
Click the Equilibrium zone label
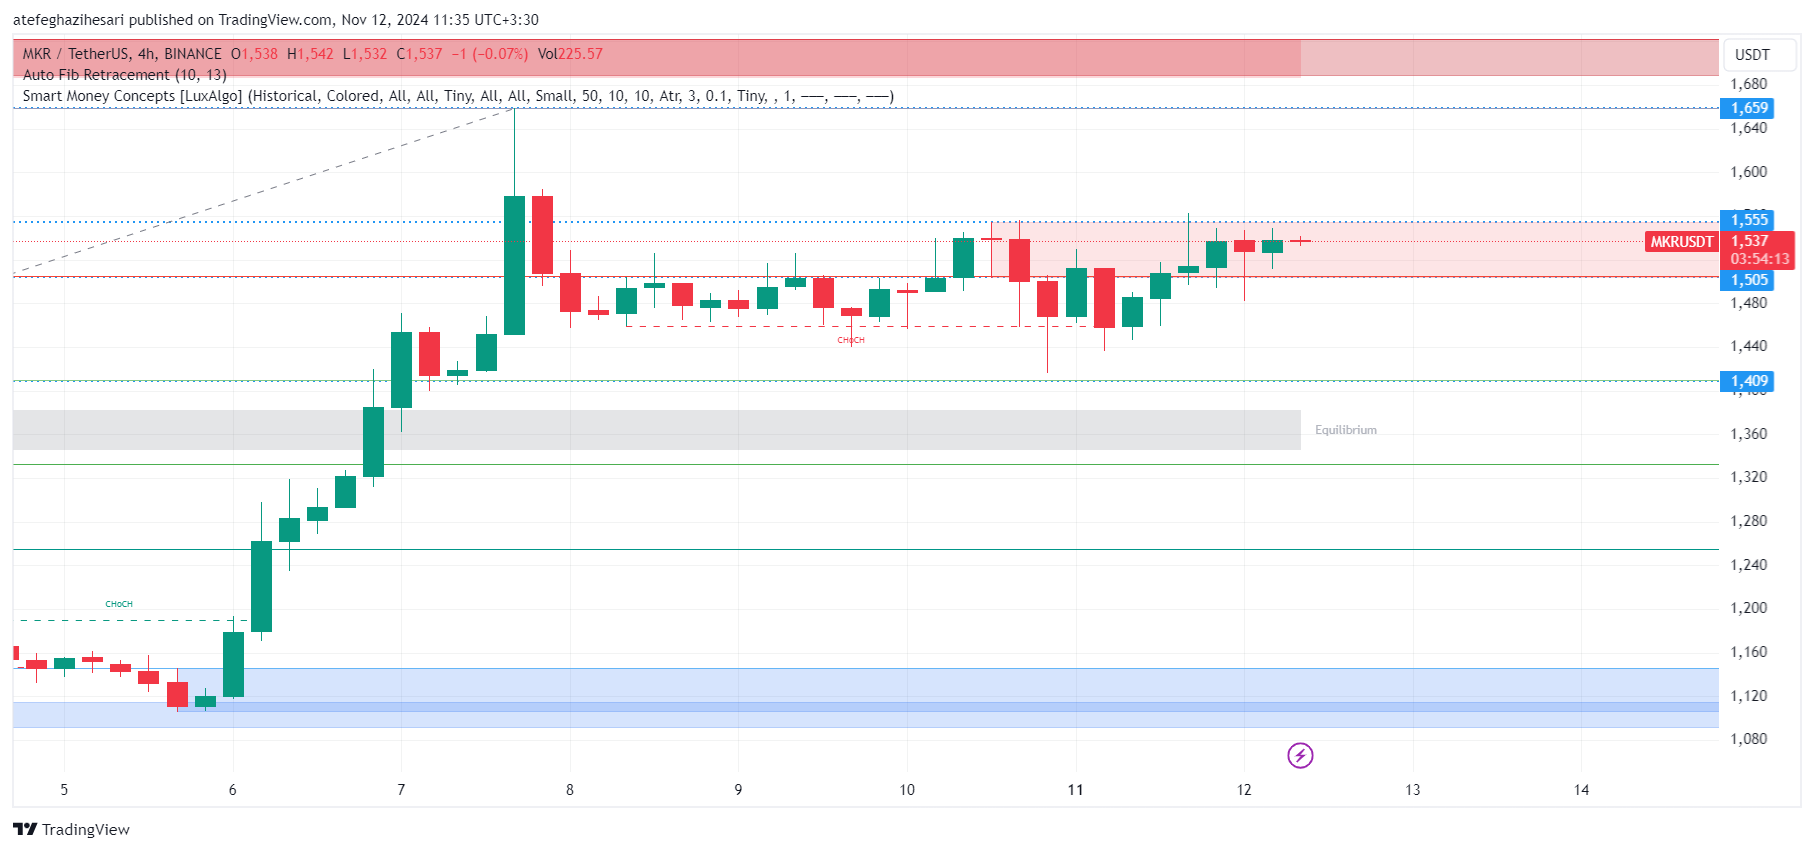(1345, 430)
